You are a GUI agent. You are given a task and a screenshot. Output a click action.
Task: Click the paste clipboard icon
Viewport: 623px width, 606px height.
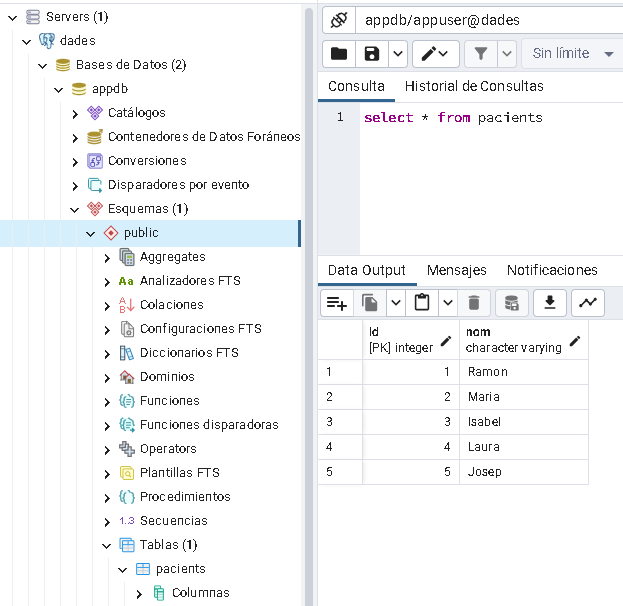coord(422,302)
